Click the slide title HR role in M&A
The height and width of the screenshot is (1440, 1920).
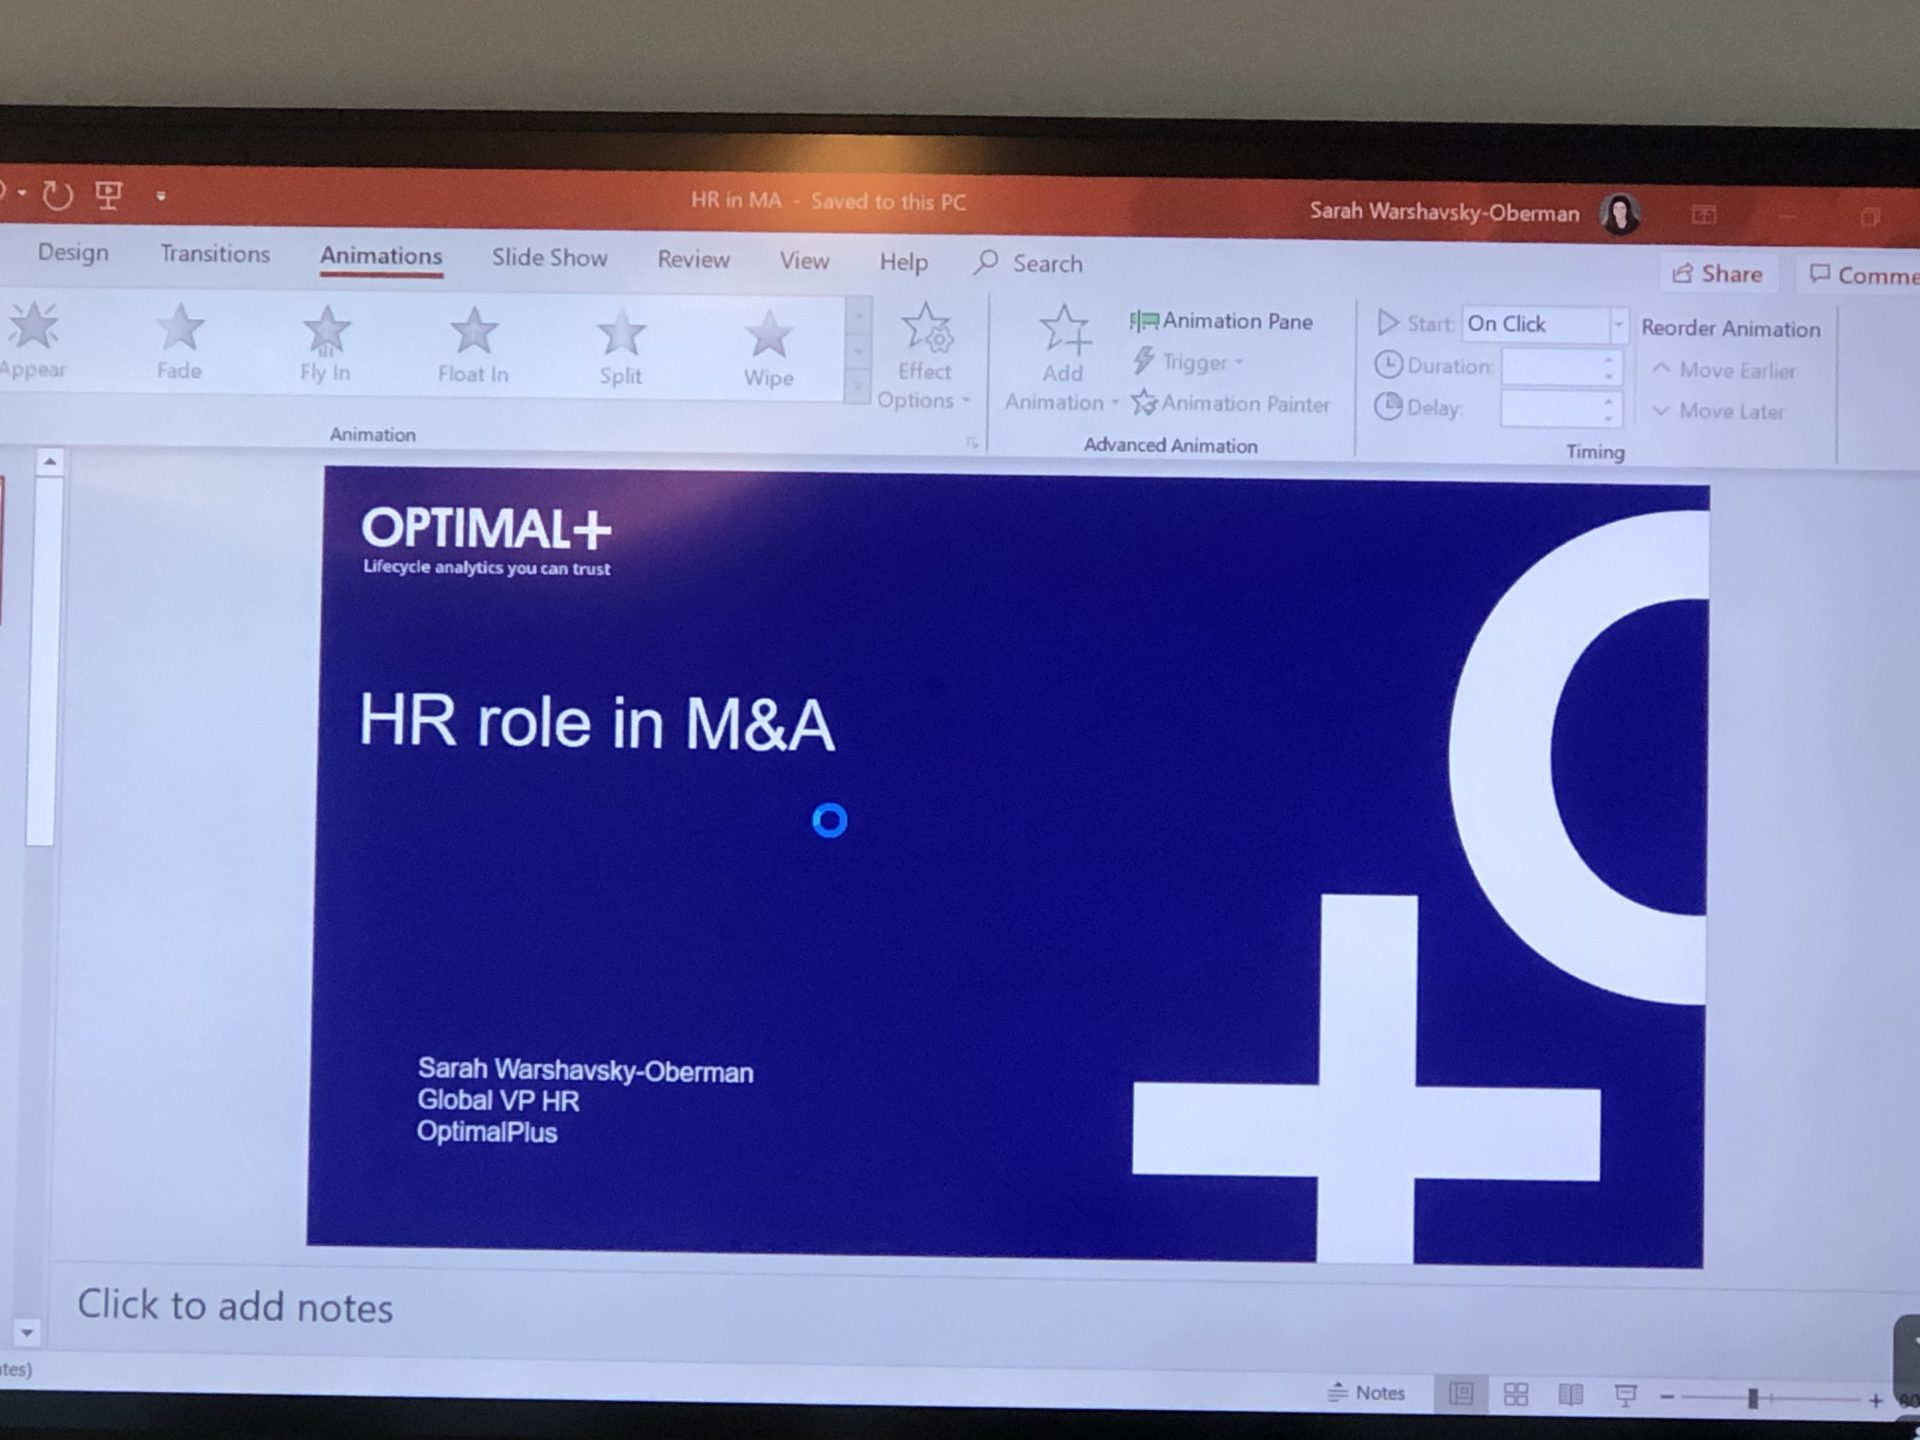point(596,722)
